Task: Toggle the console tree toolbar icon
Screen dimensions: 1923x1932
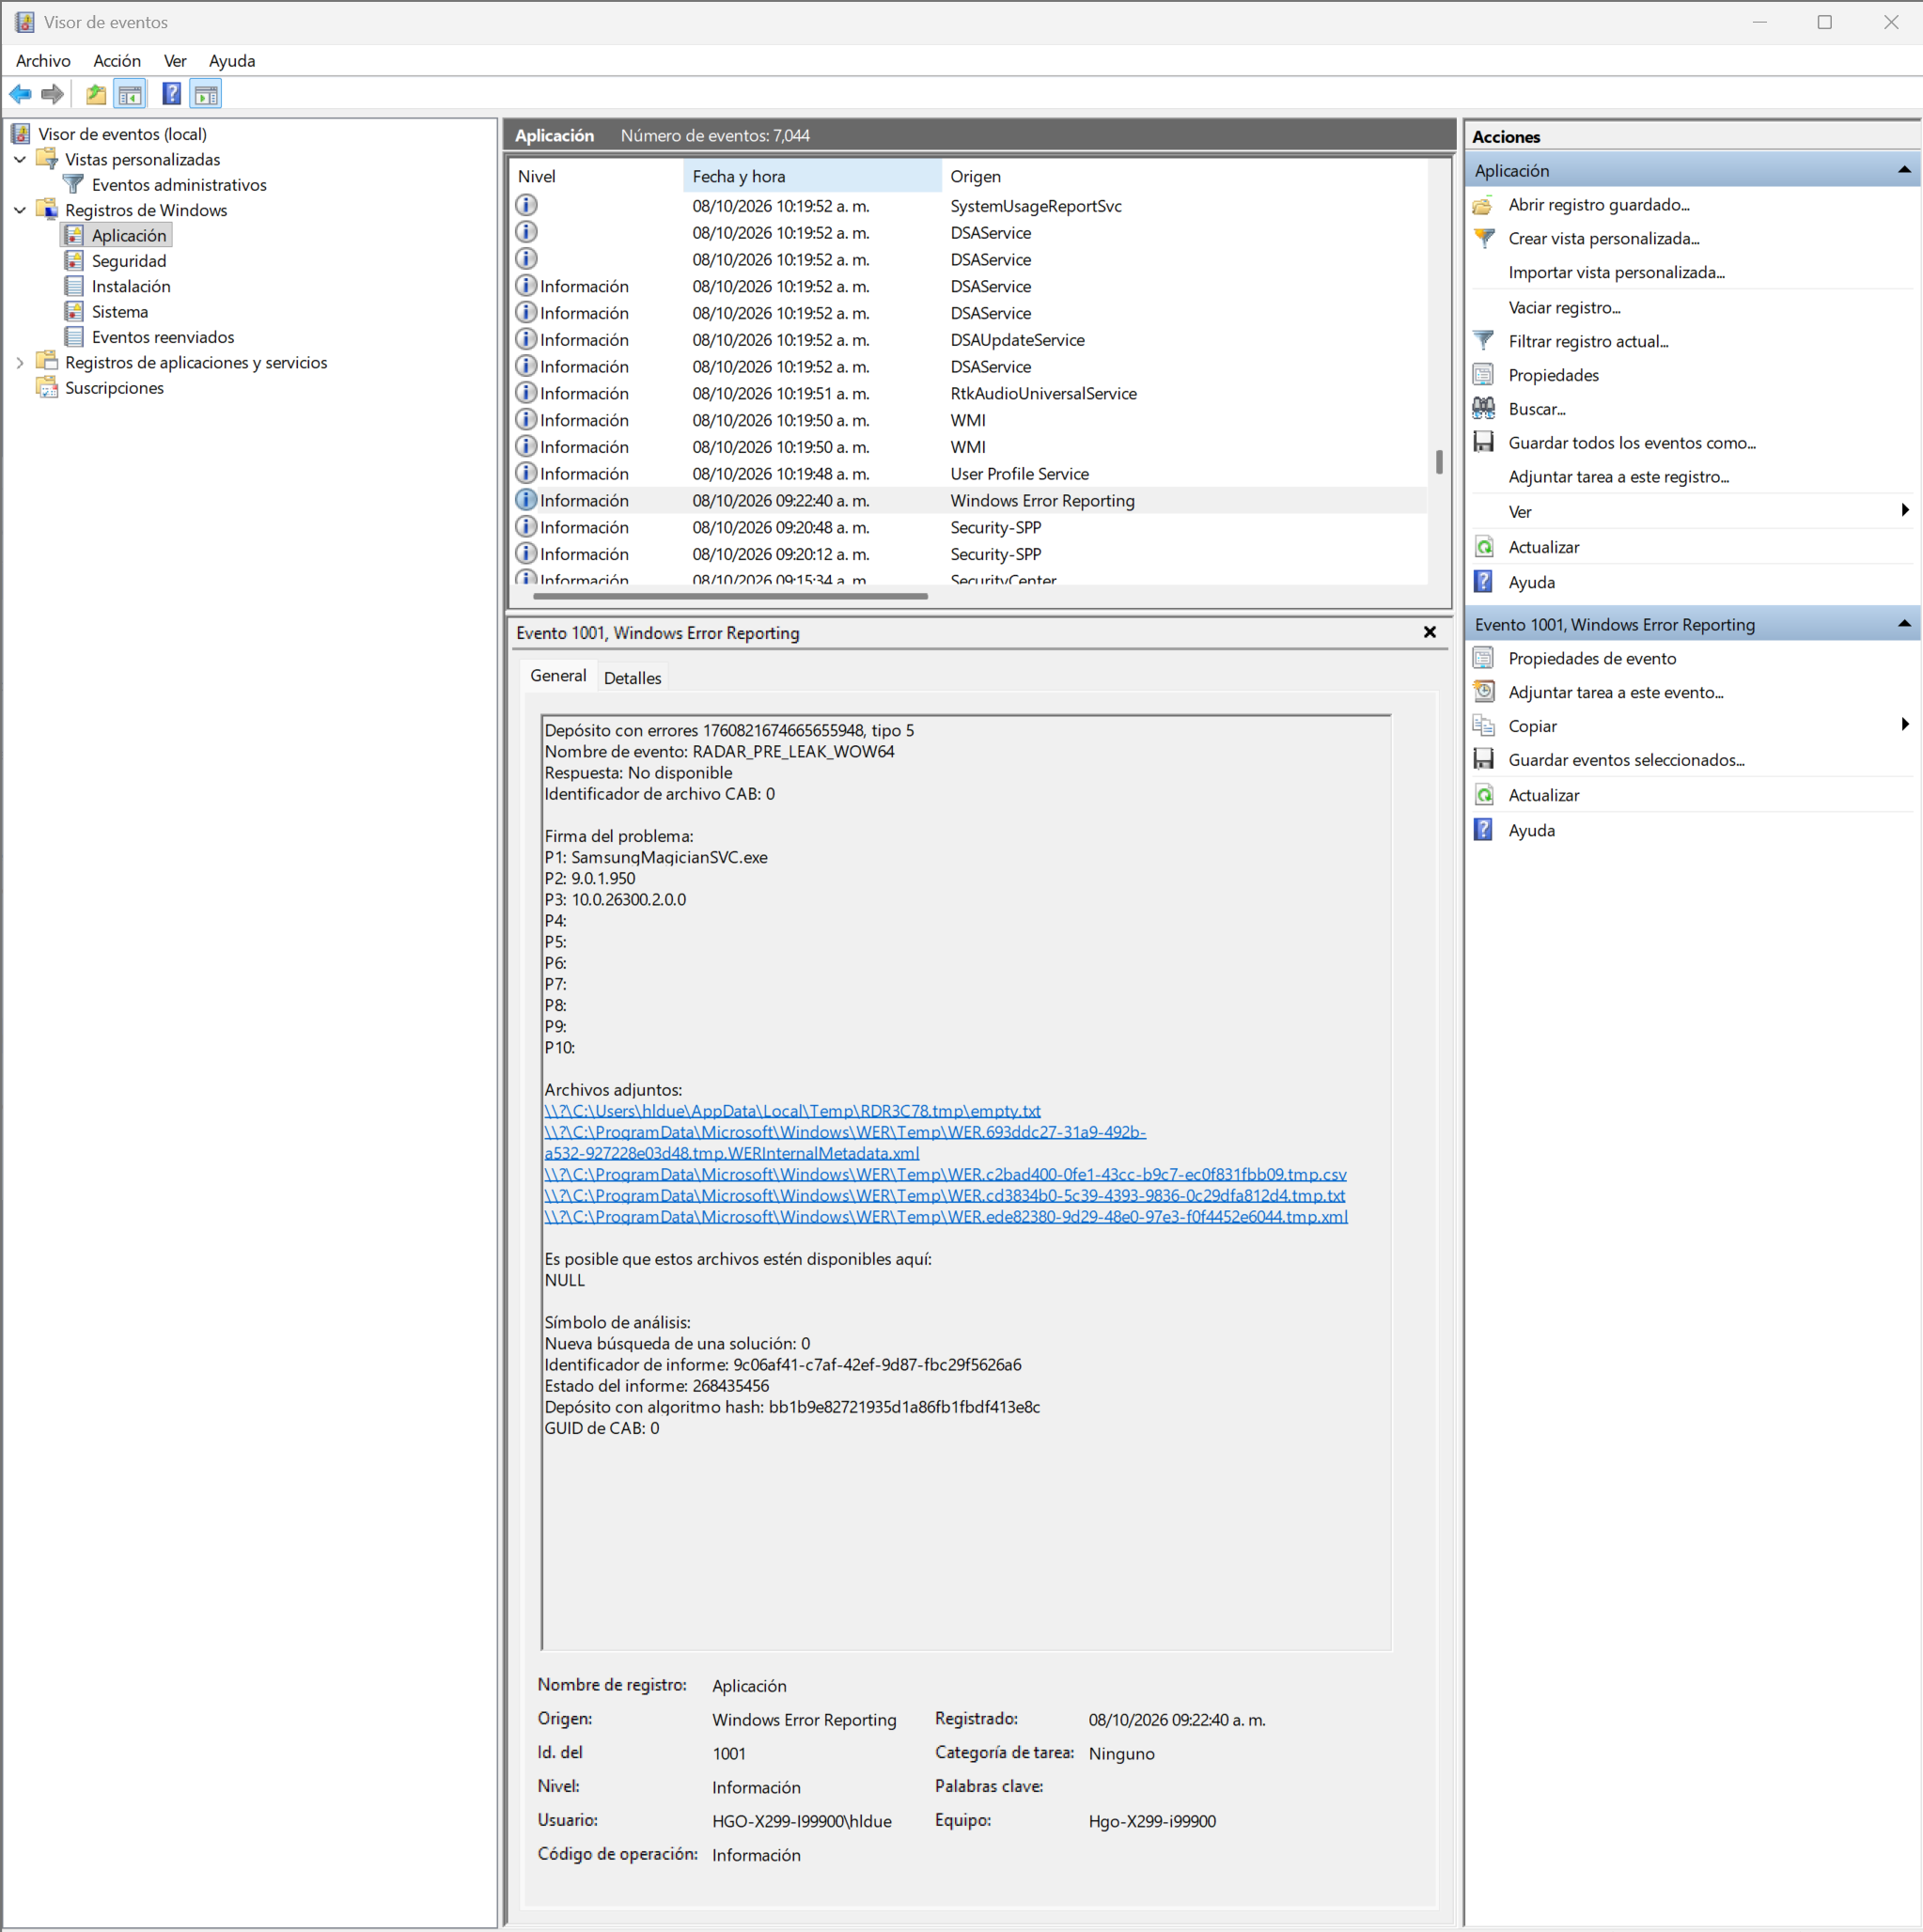Action: pos(130,94)
